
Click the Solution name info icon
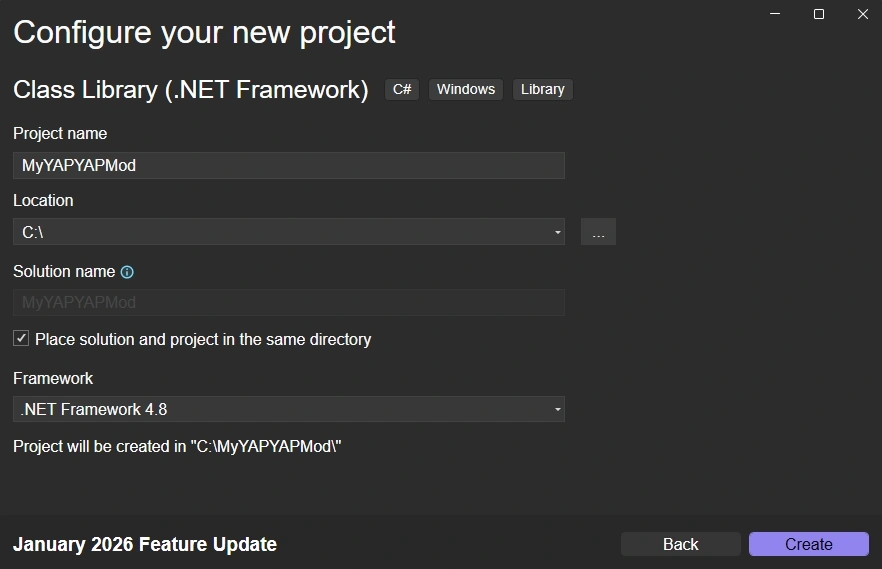(x=127, y=272)
